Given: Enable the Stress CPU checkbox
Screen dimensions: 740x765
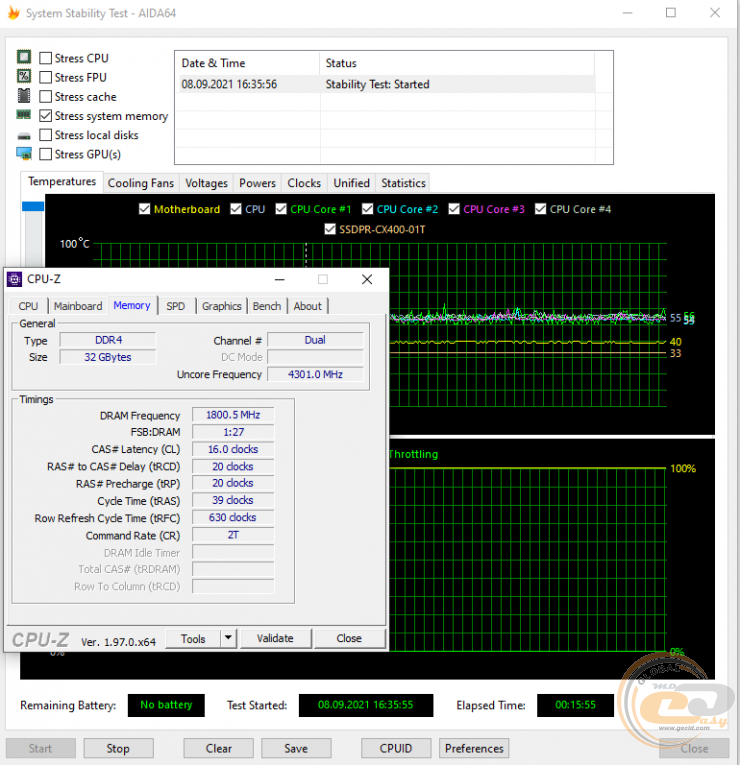Looking at the screenshot, I should pos(45,58).
